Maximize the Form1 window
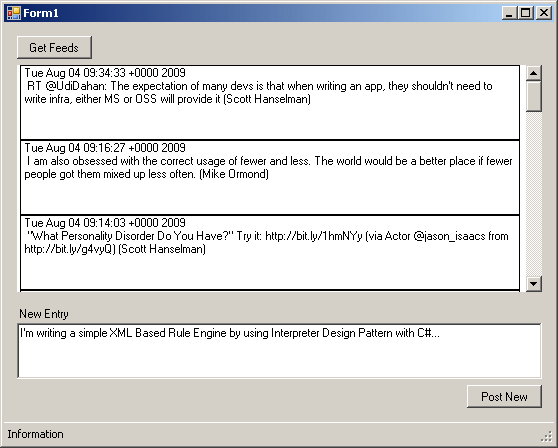 pos(526,13)
